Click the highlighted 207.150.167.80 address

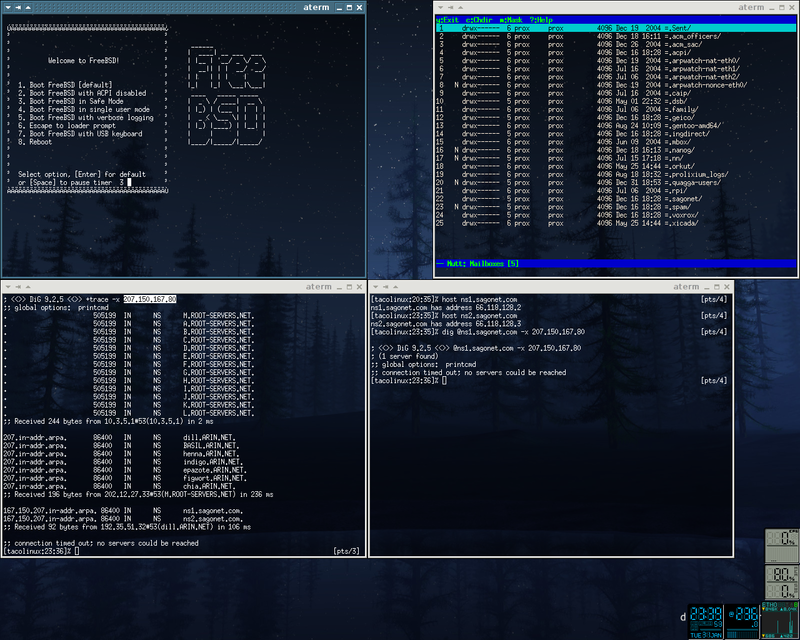150,299
